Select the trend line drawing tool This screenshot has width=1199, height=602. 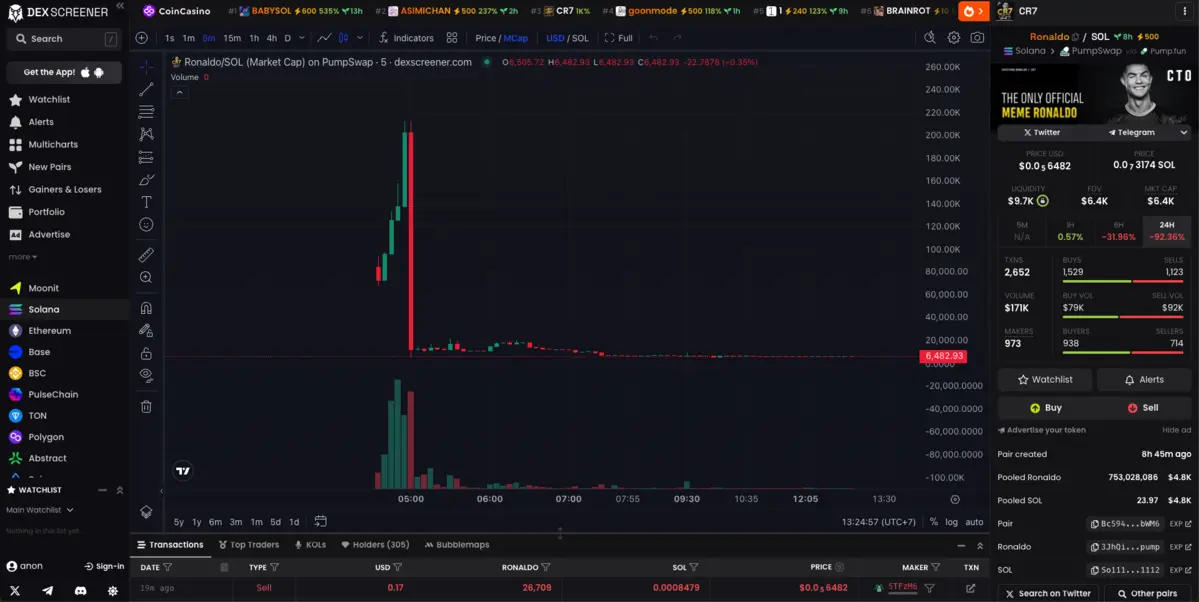(x=146, y=89)
